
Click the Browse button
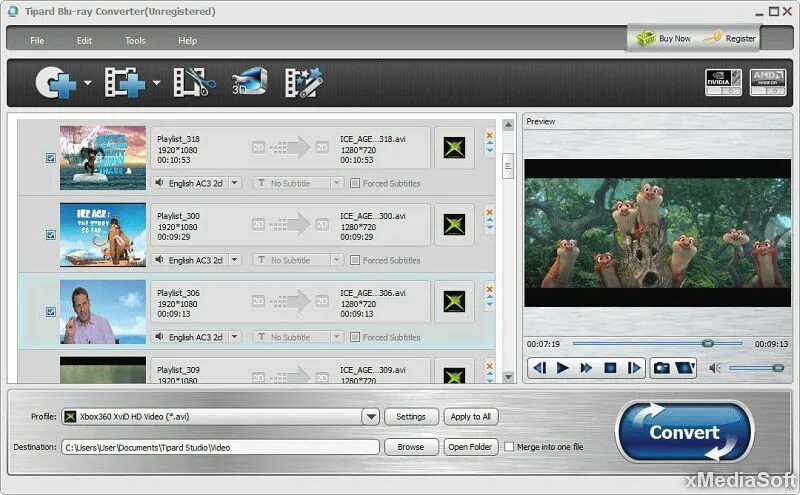coord(411,447)
